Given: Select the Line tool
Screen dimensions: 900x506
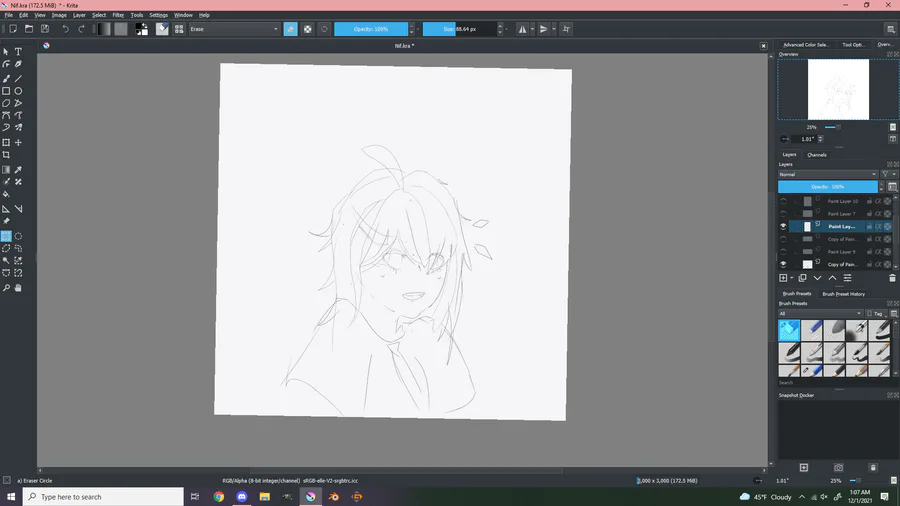Looking at the screenshot, I should tap(18, 79).
